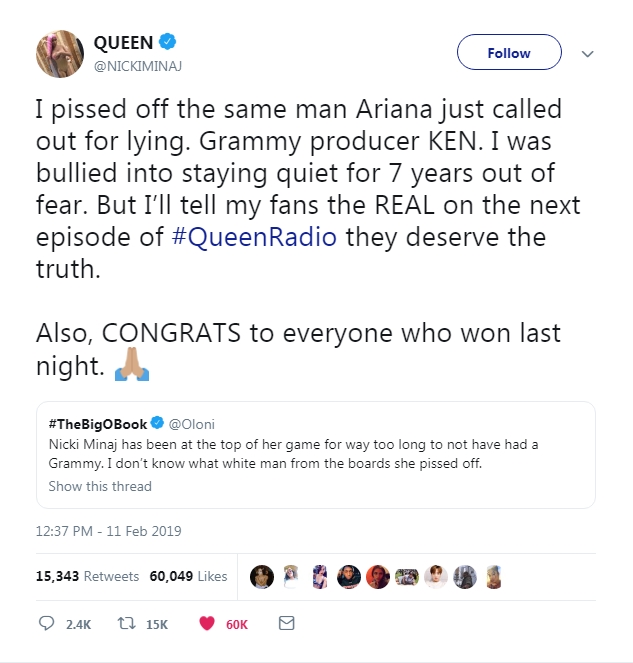Click the red heart like icon
This screenshot has height=663, width=633.
click(x=208, y=624)
